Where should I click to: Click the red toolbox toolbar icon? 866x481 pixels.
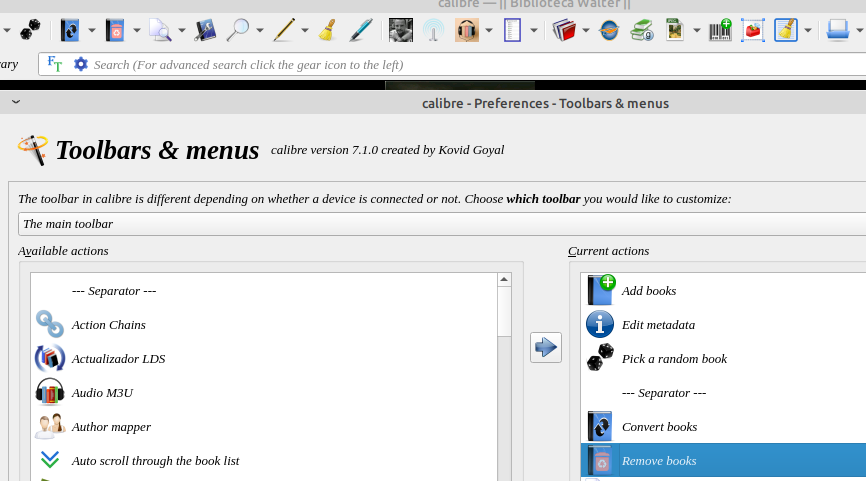753,30
